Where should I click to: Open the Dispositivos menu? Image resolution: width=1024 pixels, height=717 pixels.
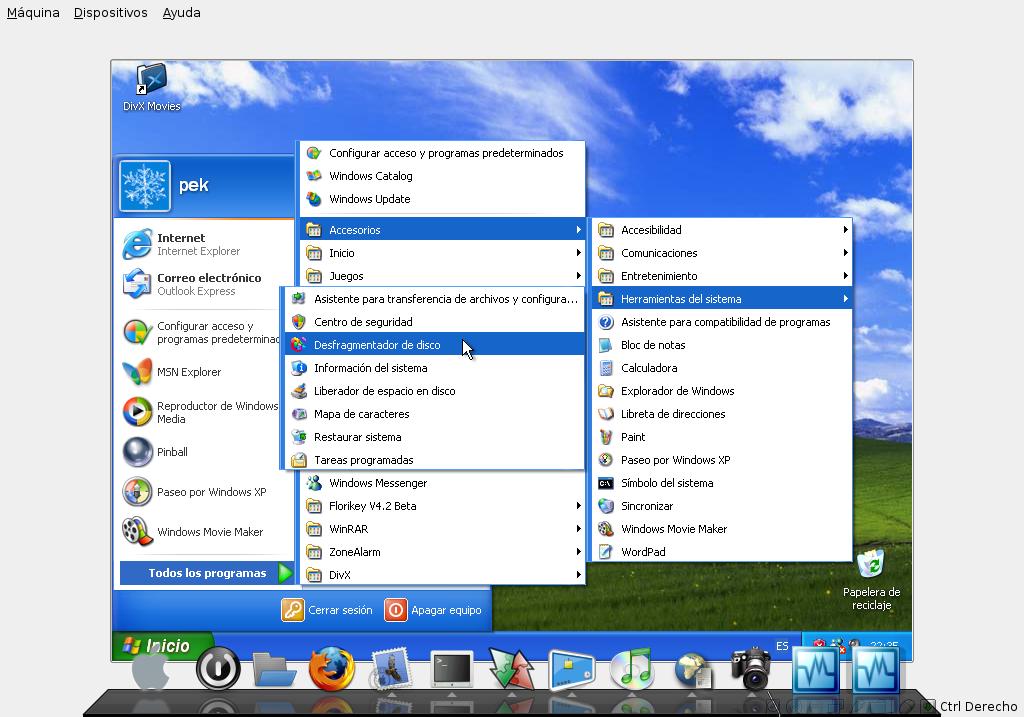[x=110, y=13]
